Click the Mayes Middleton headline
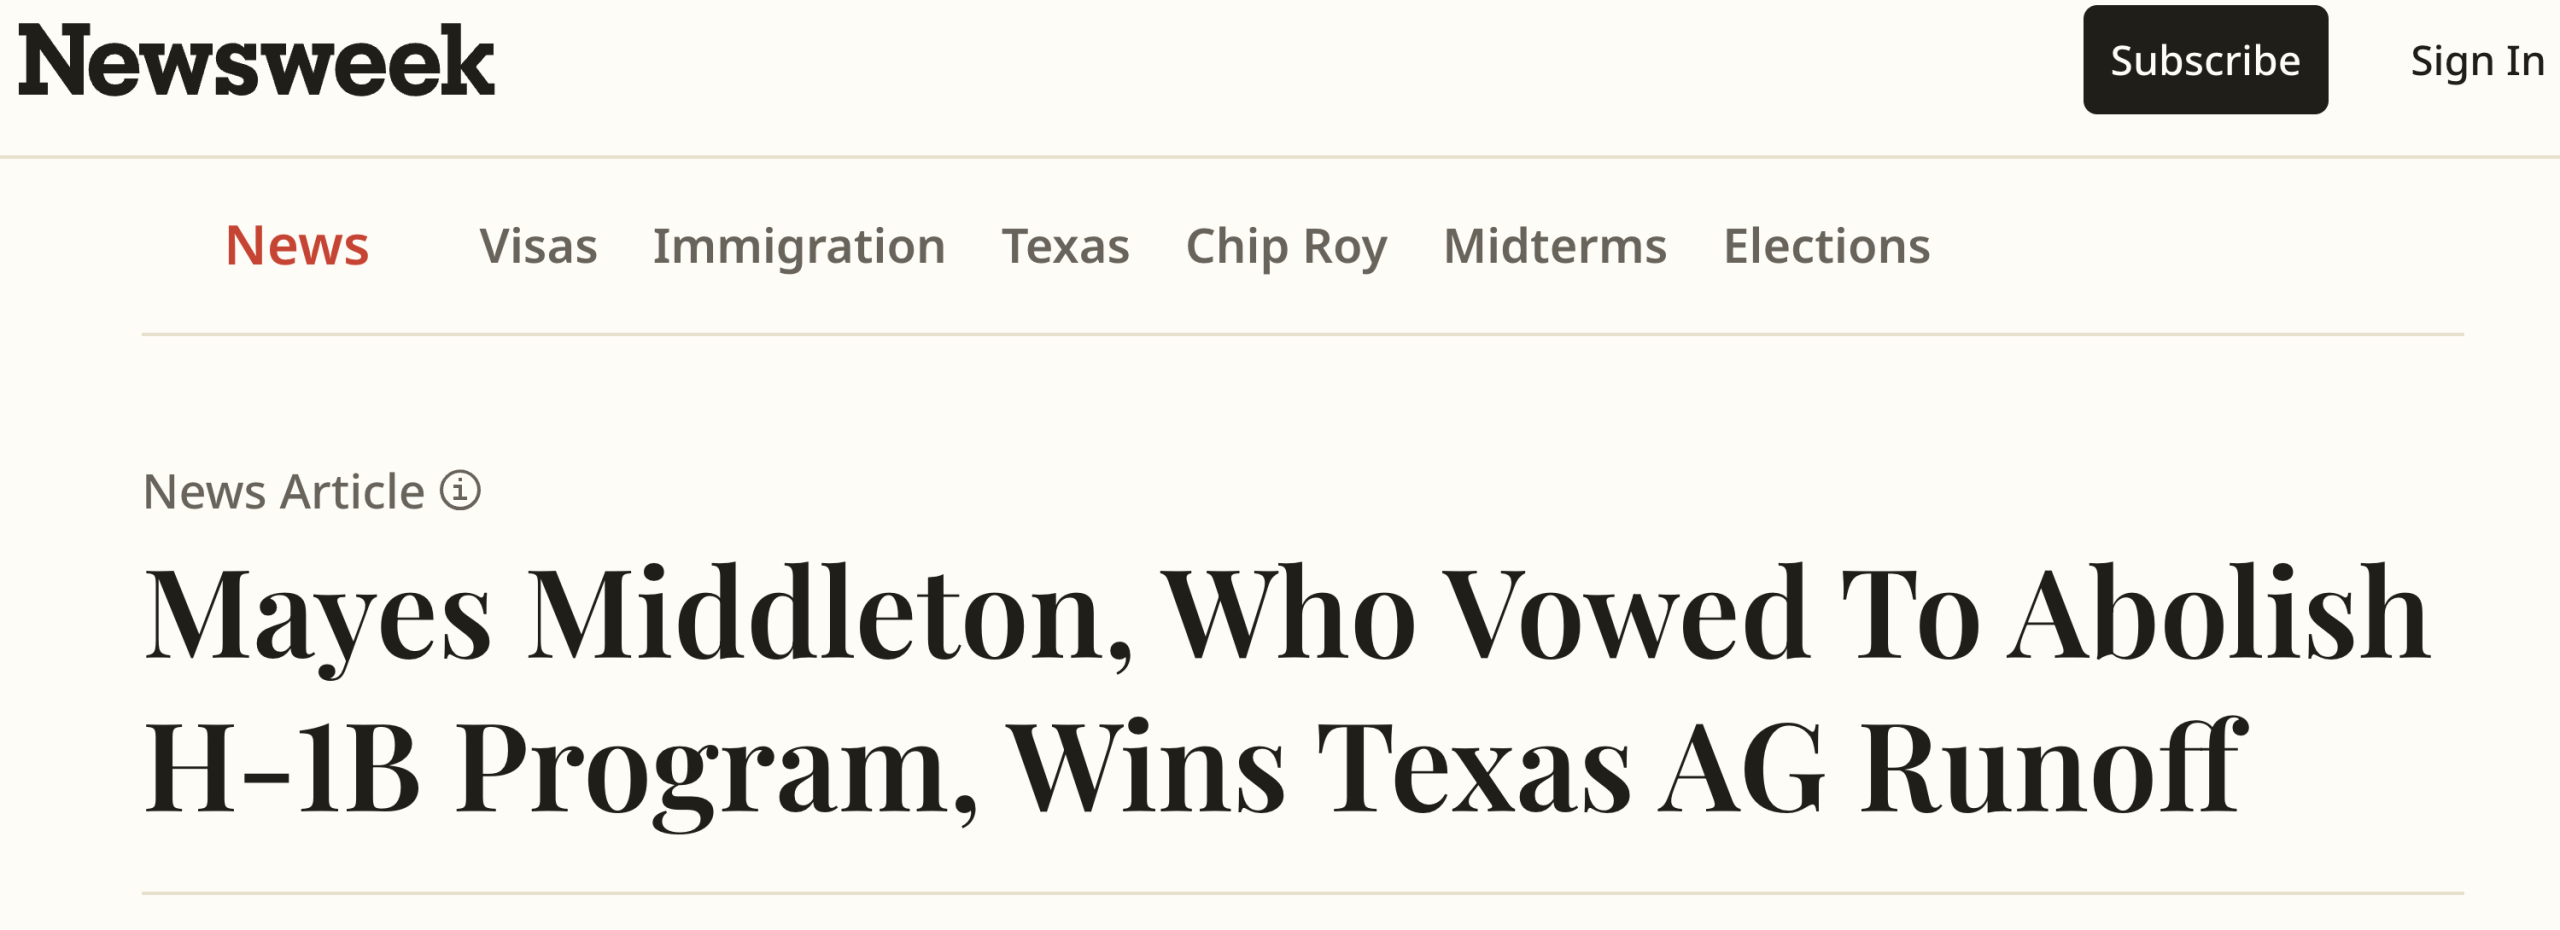This screenshot has width=2560, height=930. coord(1286,690)
